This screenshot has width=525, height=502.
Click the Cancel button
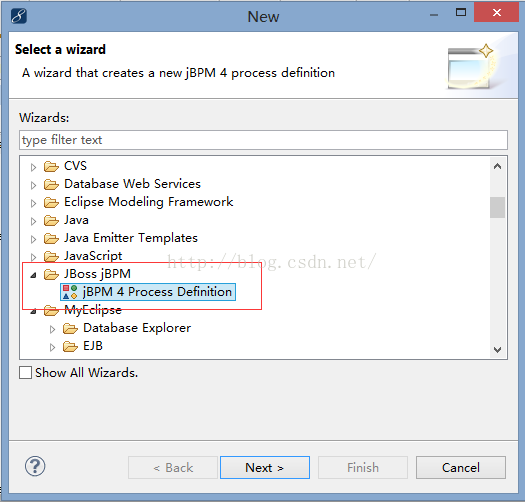tap(461, 468)
